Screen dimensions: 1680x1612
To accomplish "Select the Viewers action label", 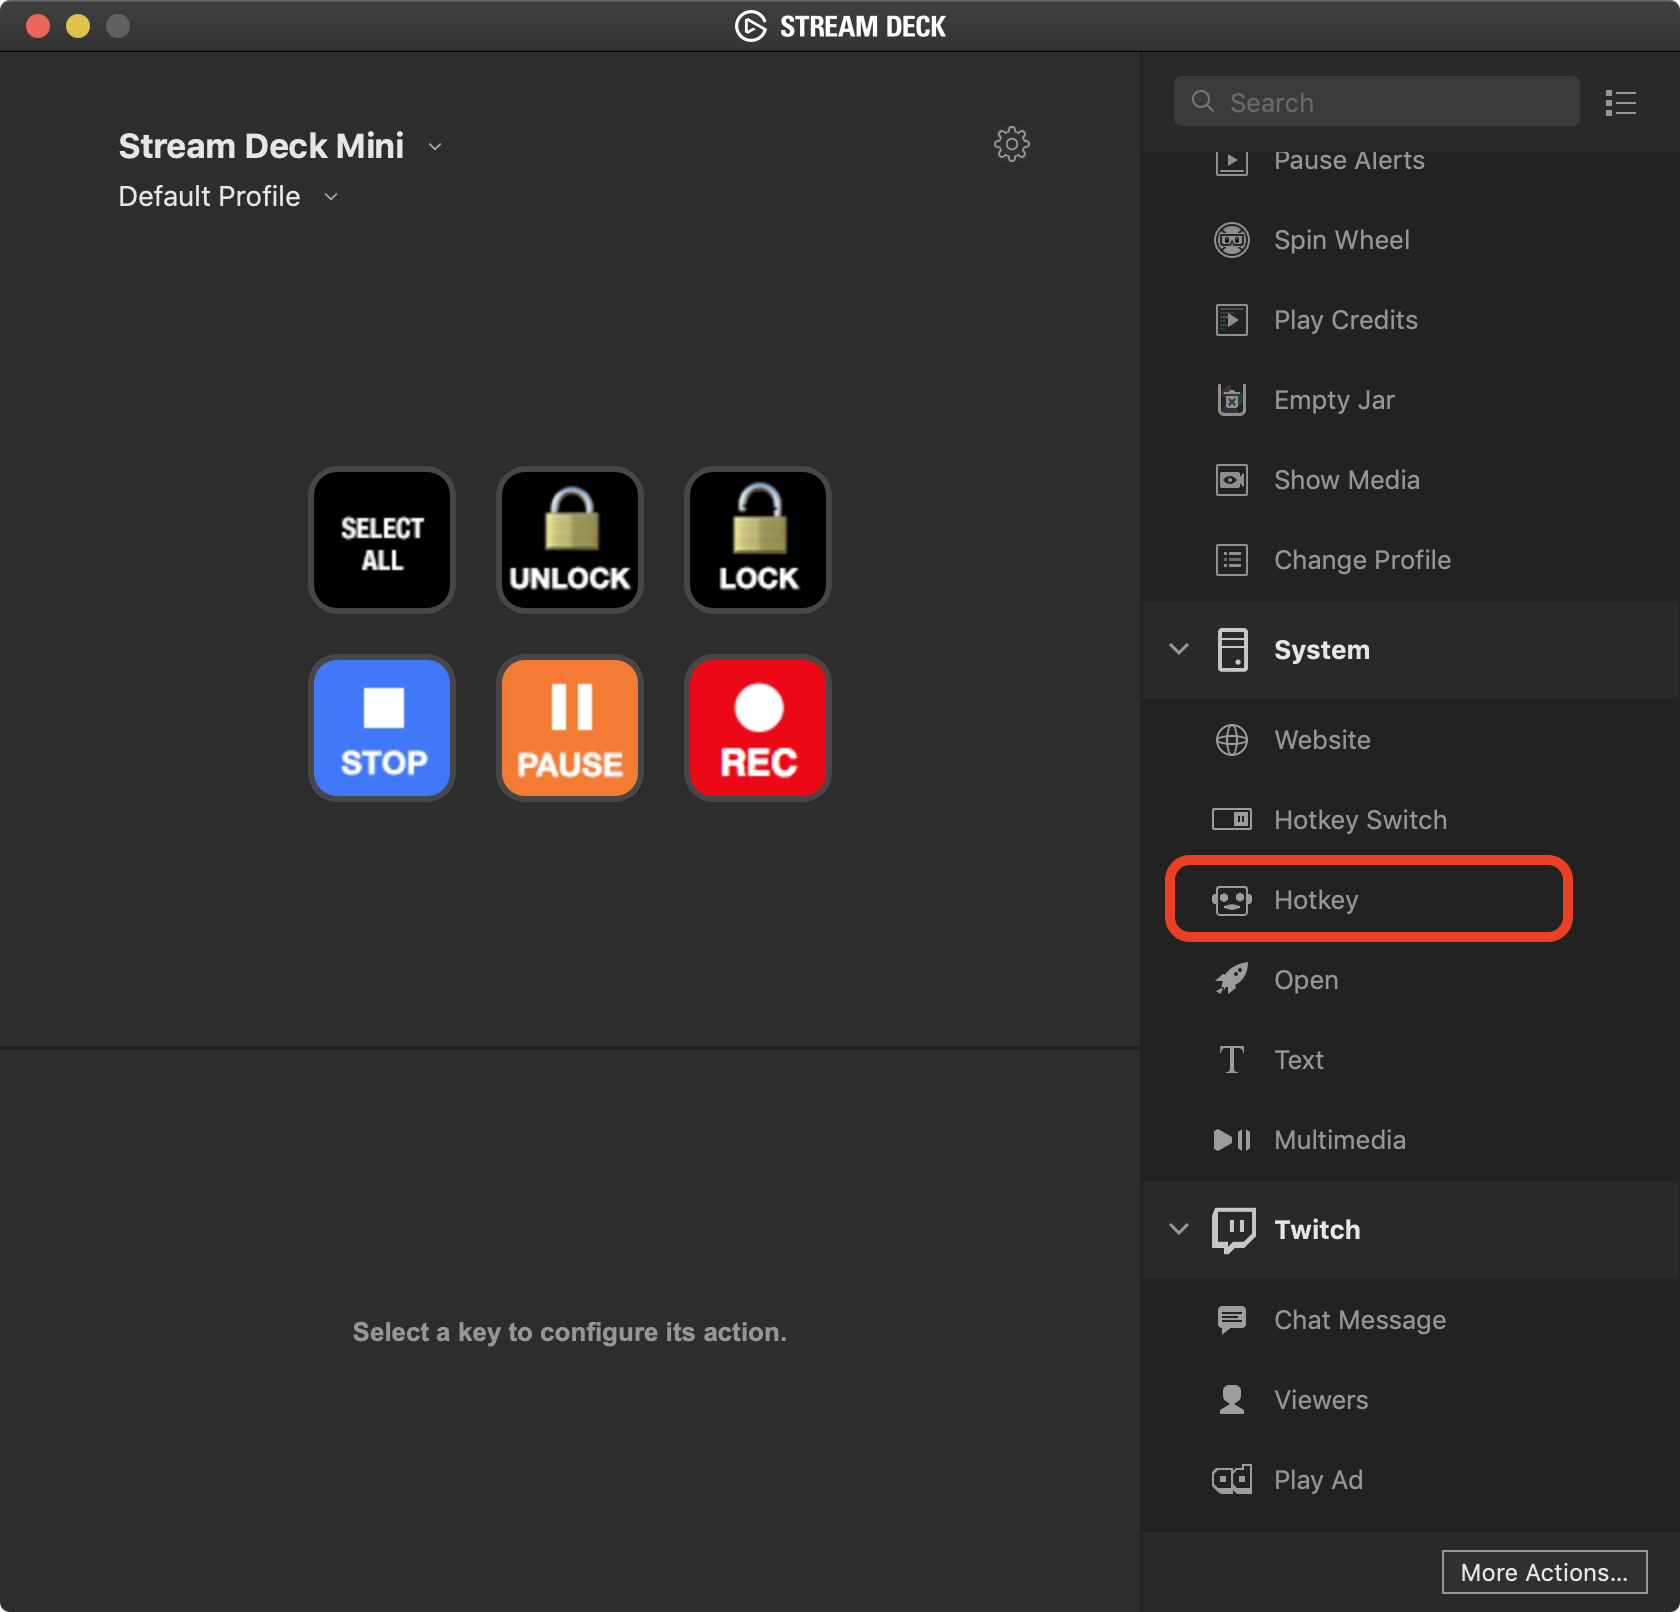I will pyautogui.click(x=1320, y=1400).
